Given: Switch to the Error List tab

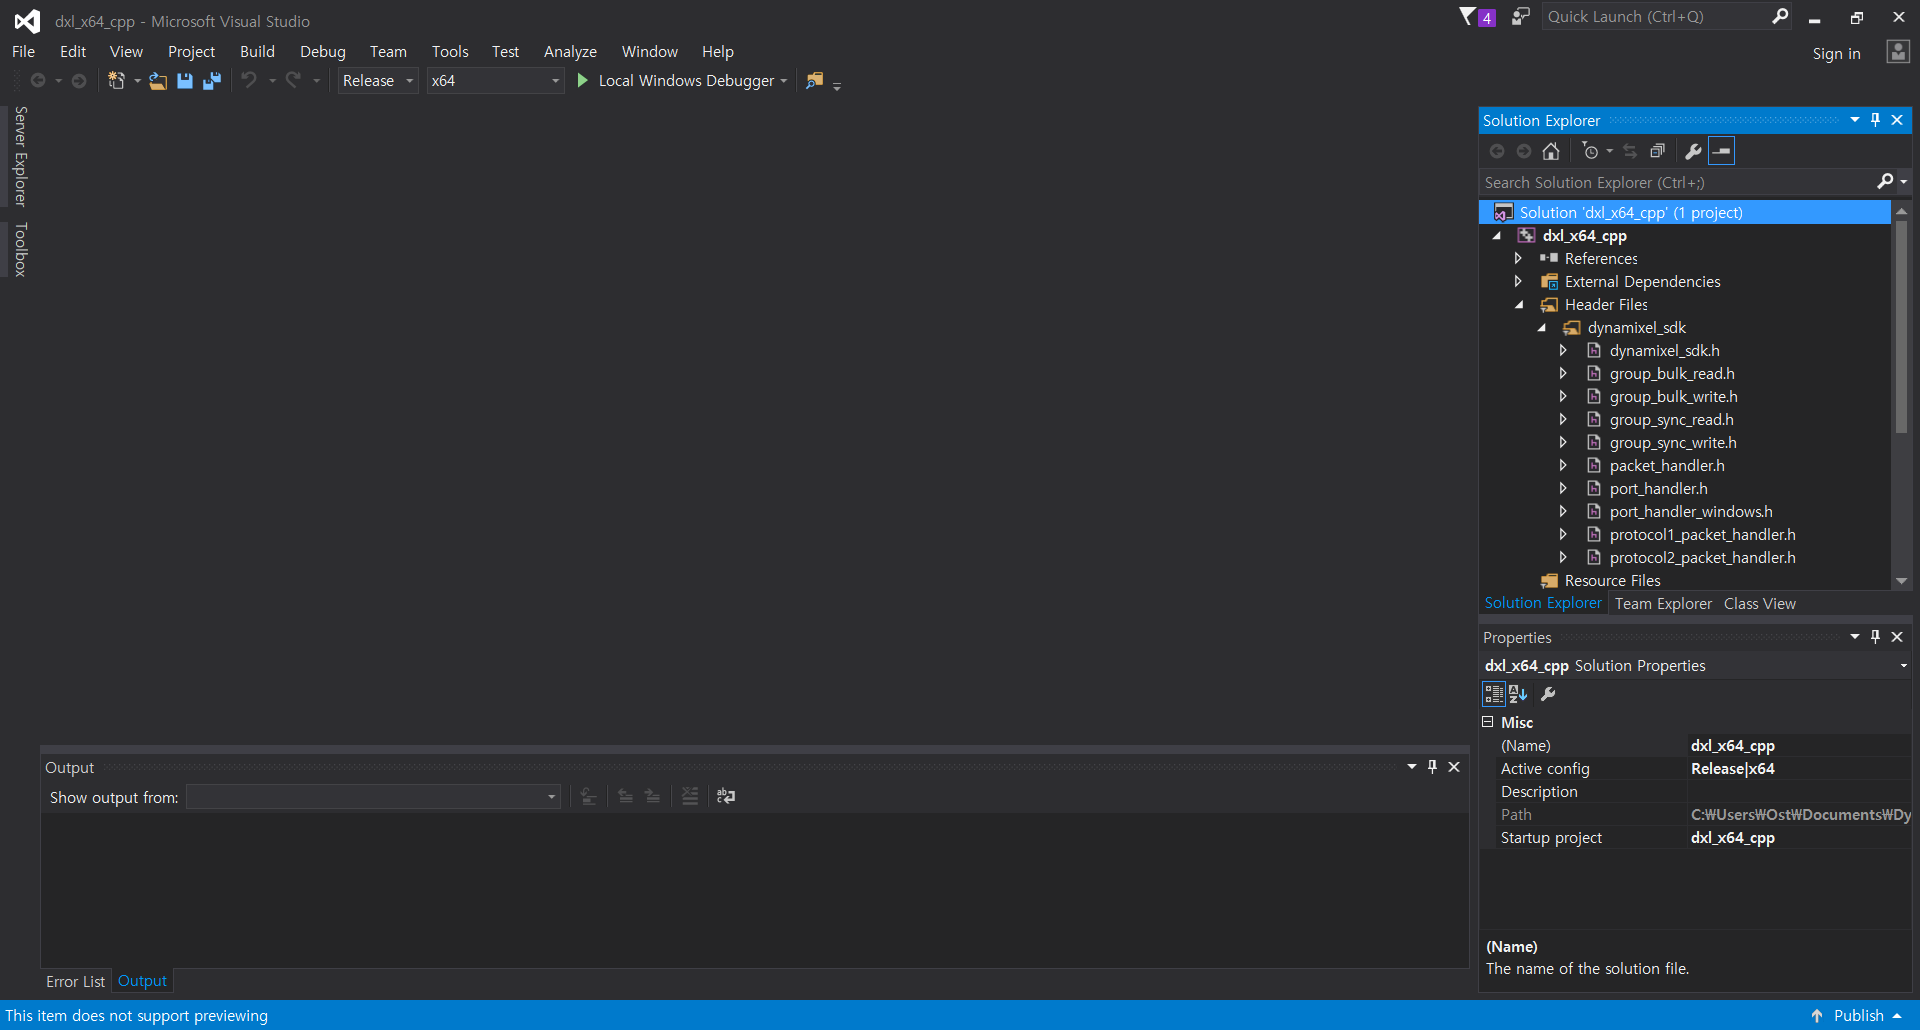Looking at the screenshot, I should click(75, 982).
